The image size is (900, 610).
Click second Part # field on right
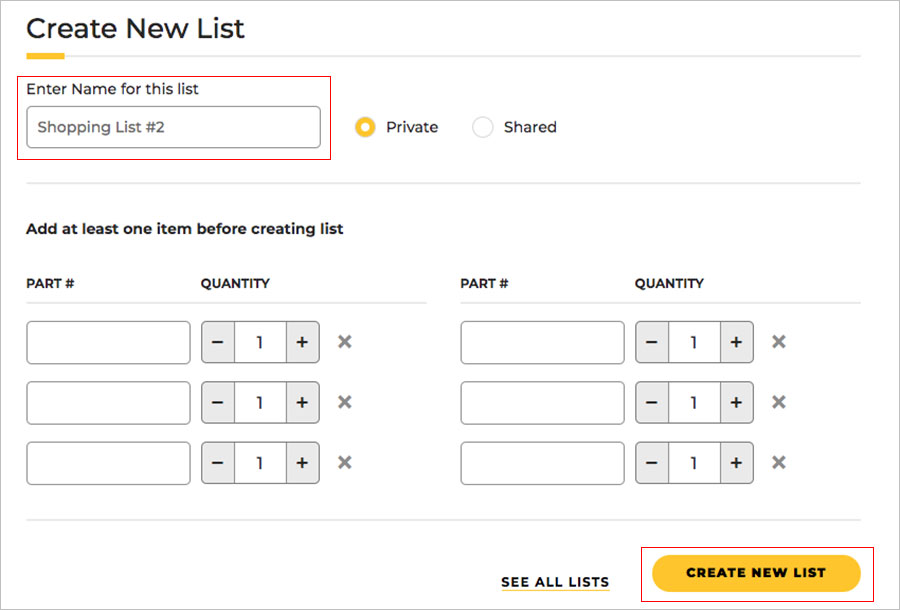(x=542, y=402)
